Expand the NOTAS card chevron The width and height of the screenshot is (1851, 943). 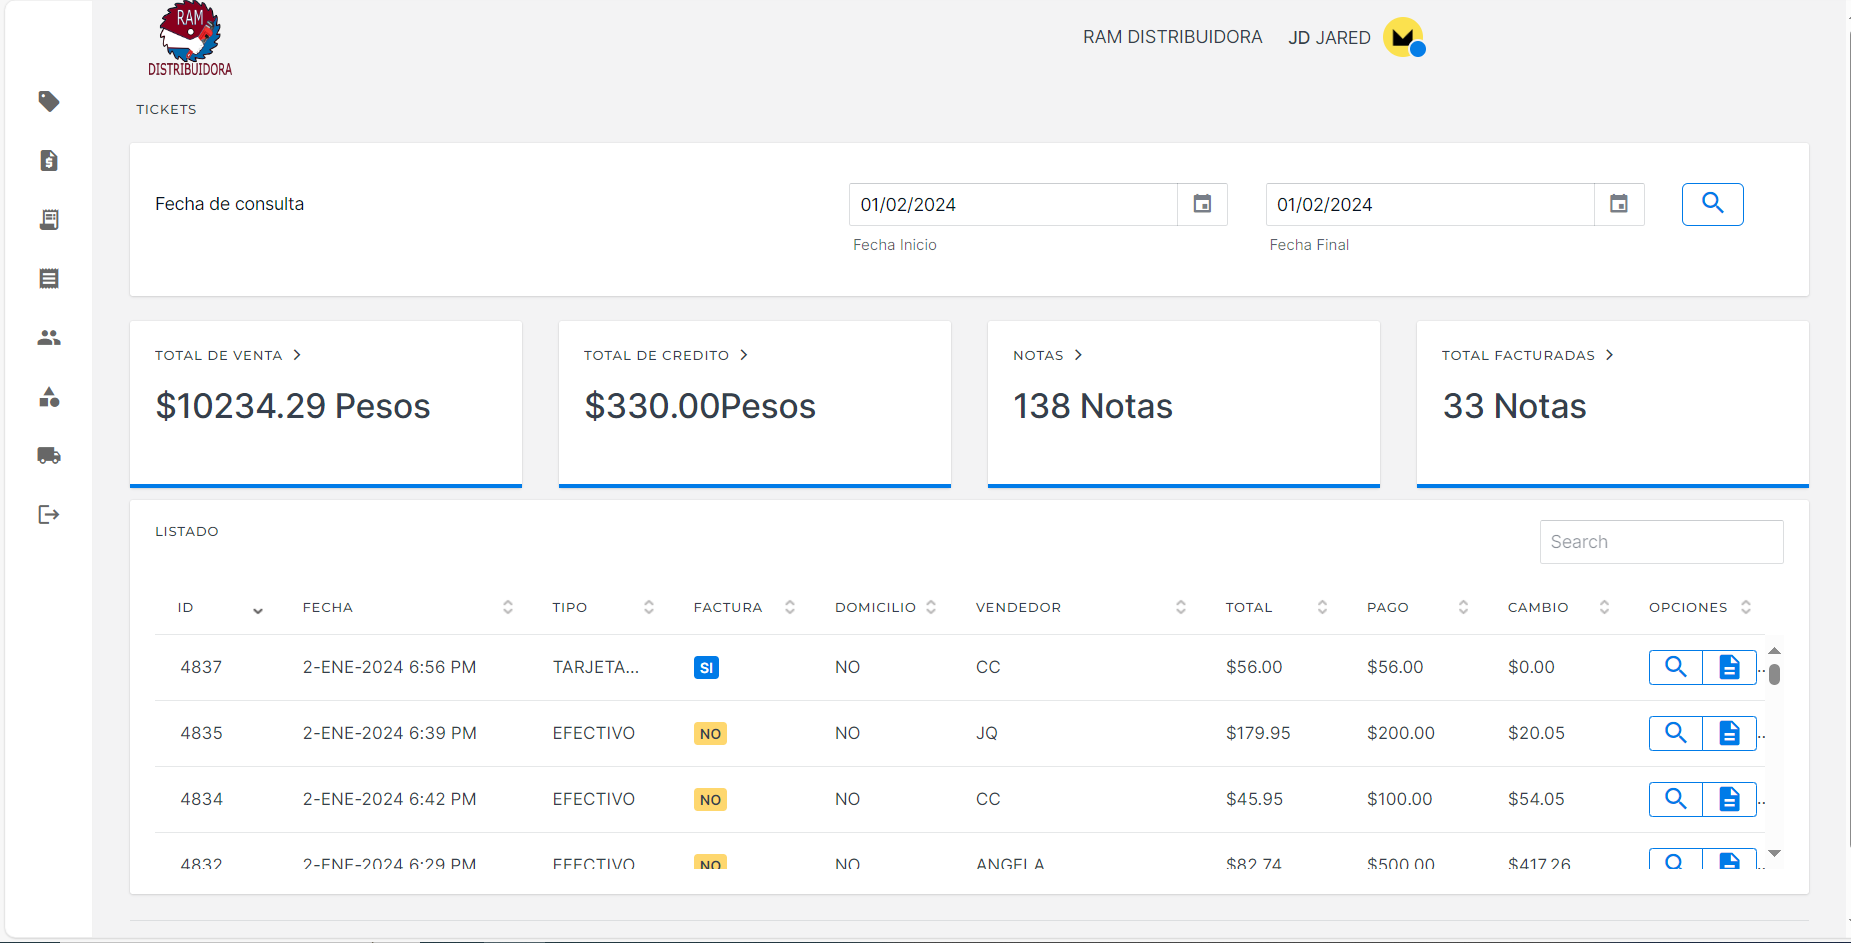click(1078, 355)
